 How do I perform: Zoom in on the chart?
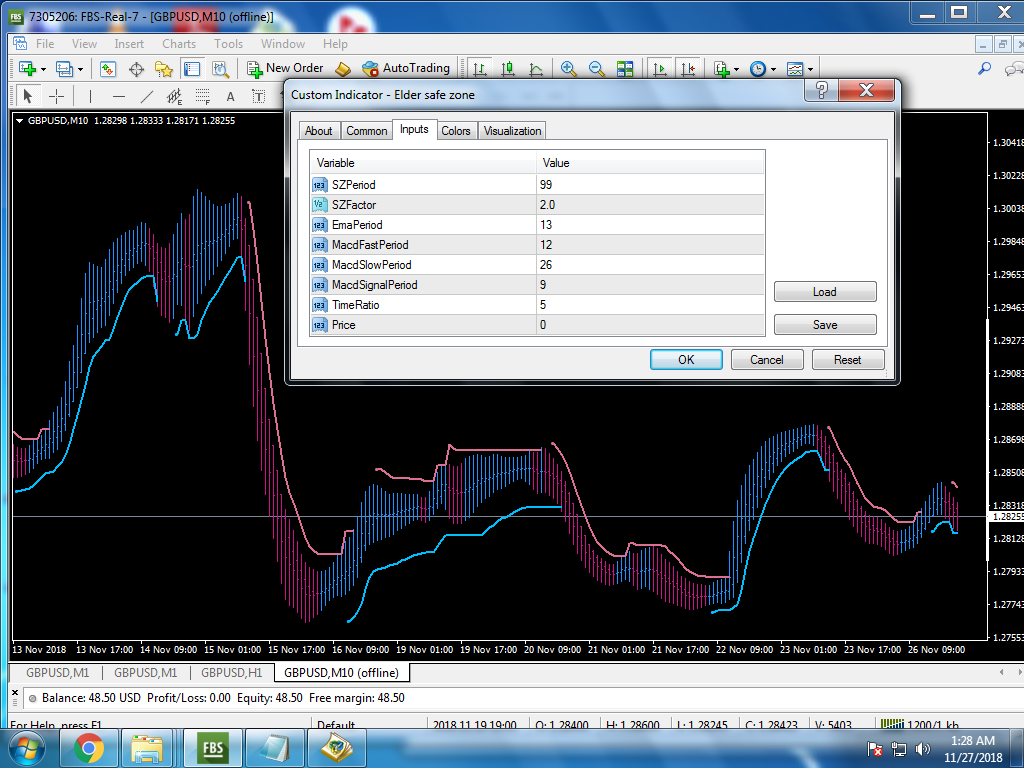click(x=569, y=68)
